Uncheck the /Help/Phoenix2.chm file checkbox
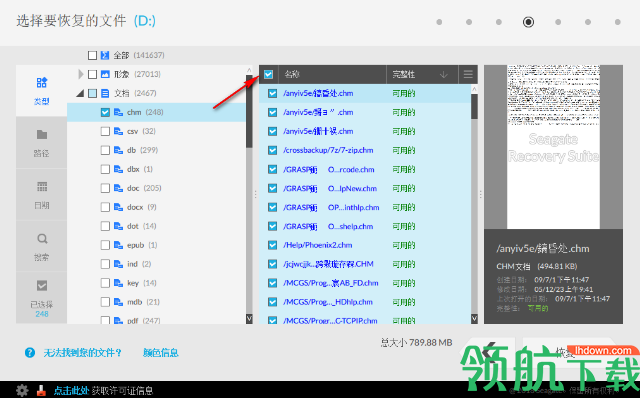 pyautogui.click(x=273, y=245)
